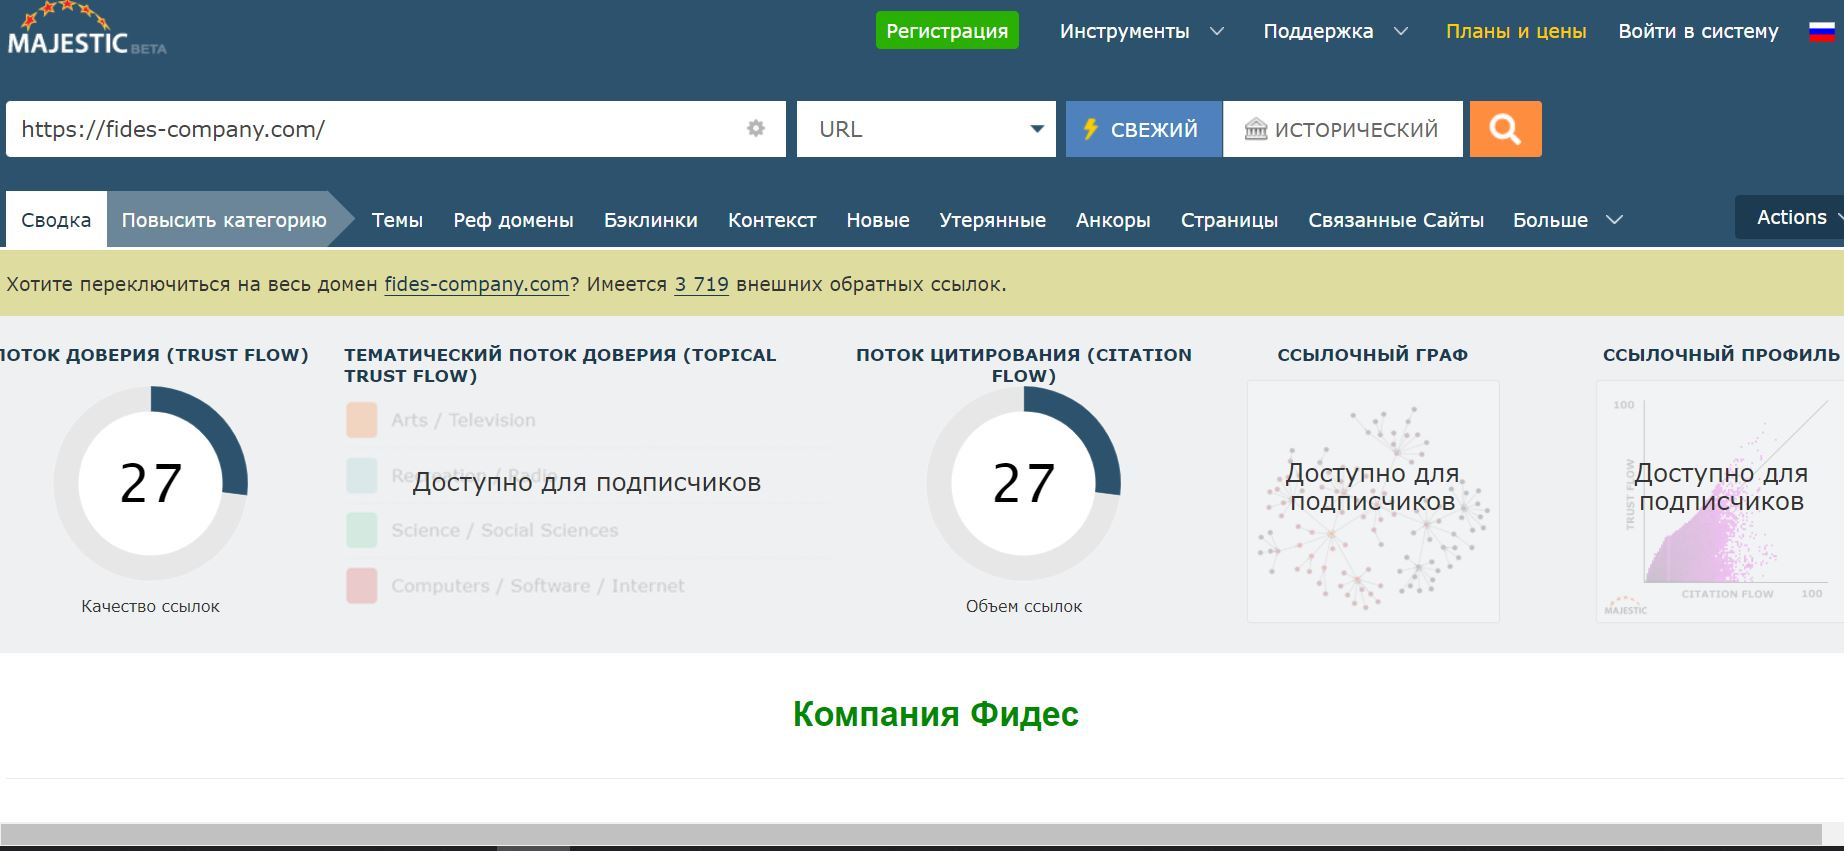The image size is (1844, 851).
Task: Click the Computers / Software / Internet red swatch
Action: click(361, 586)
